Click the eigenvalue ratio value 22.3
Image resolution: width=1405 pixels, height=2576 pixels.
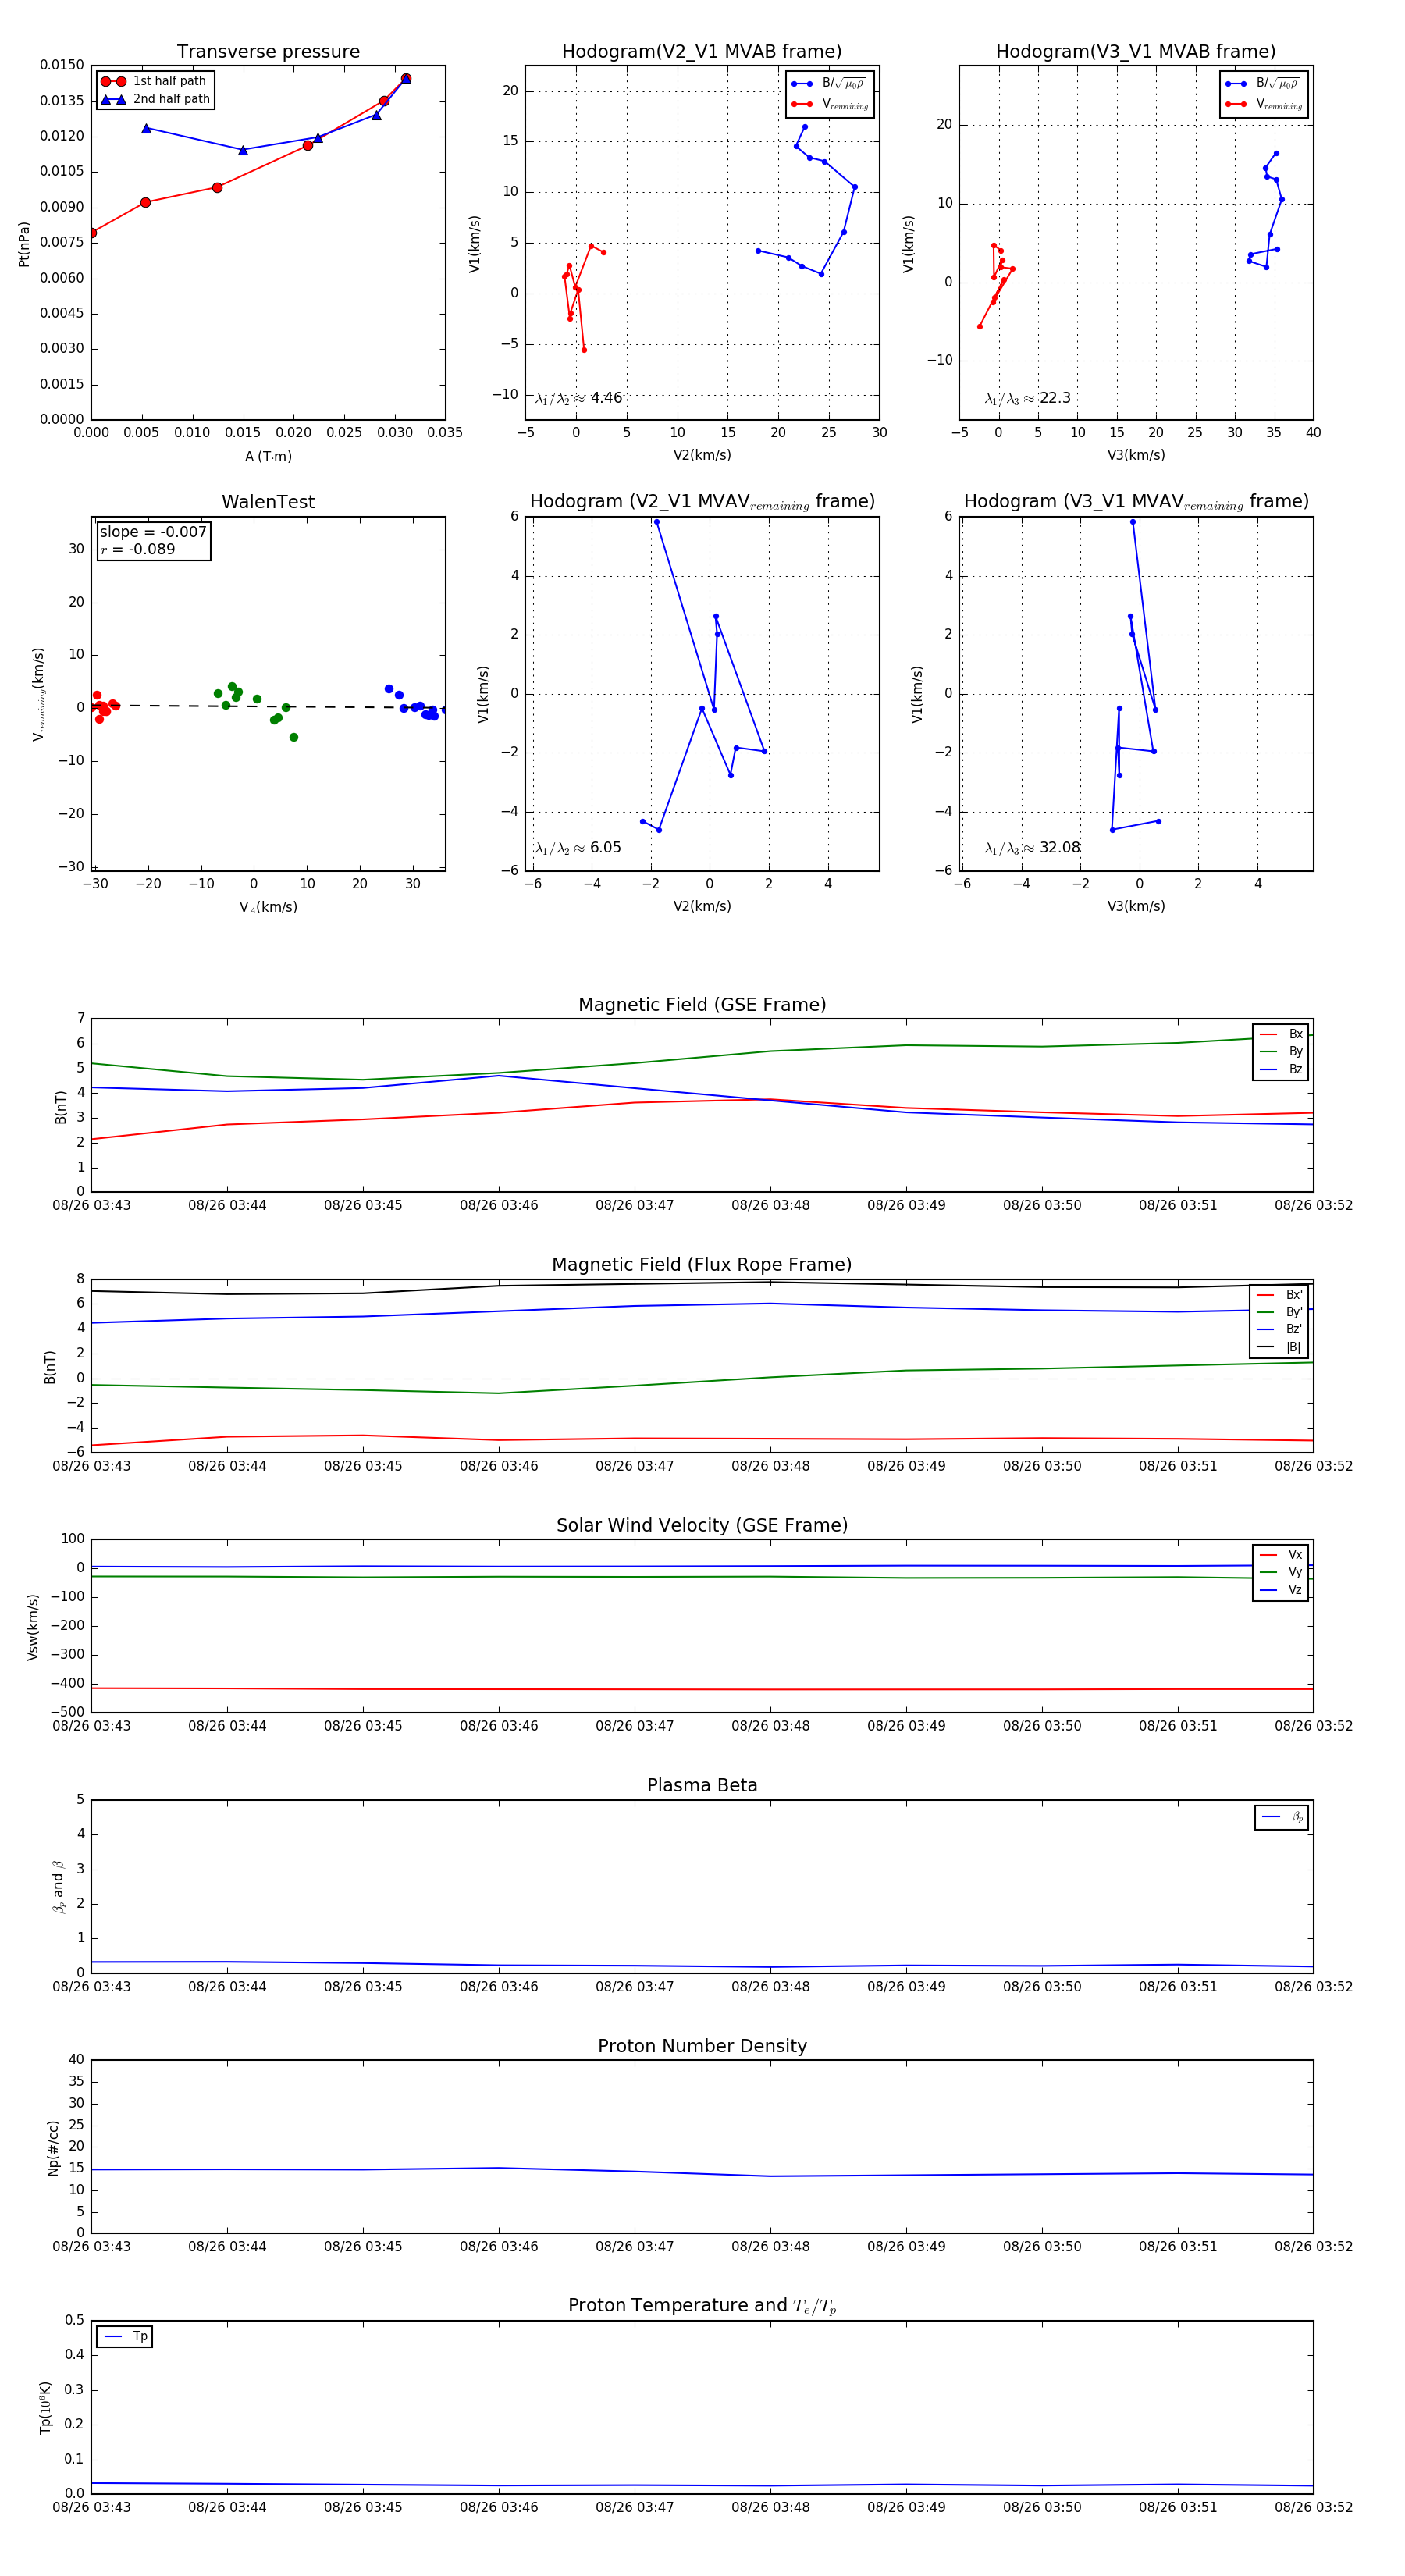tap(1055, 398)
